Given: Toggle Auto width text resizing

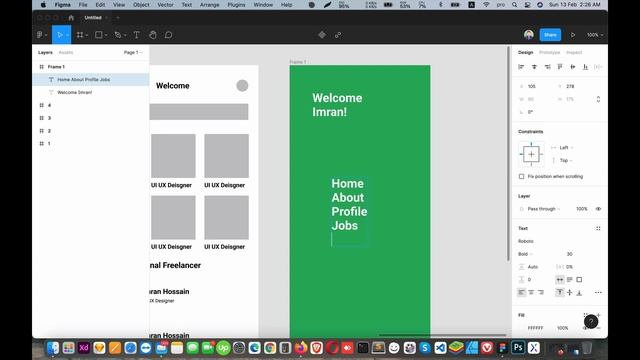Looking at the screenshot, I should tap(560, 280).
